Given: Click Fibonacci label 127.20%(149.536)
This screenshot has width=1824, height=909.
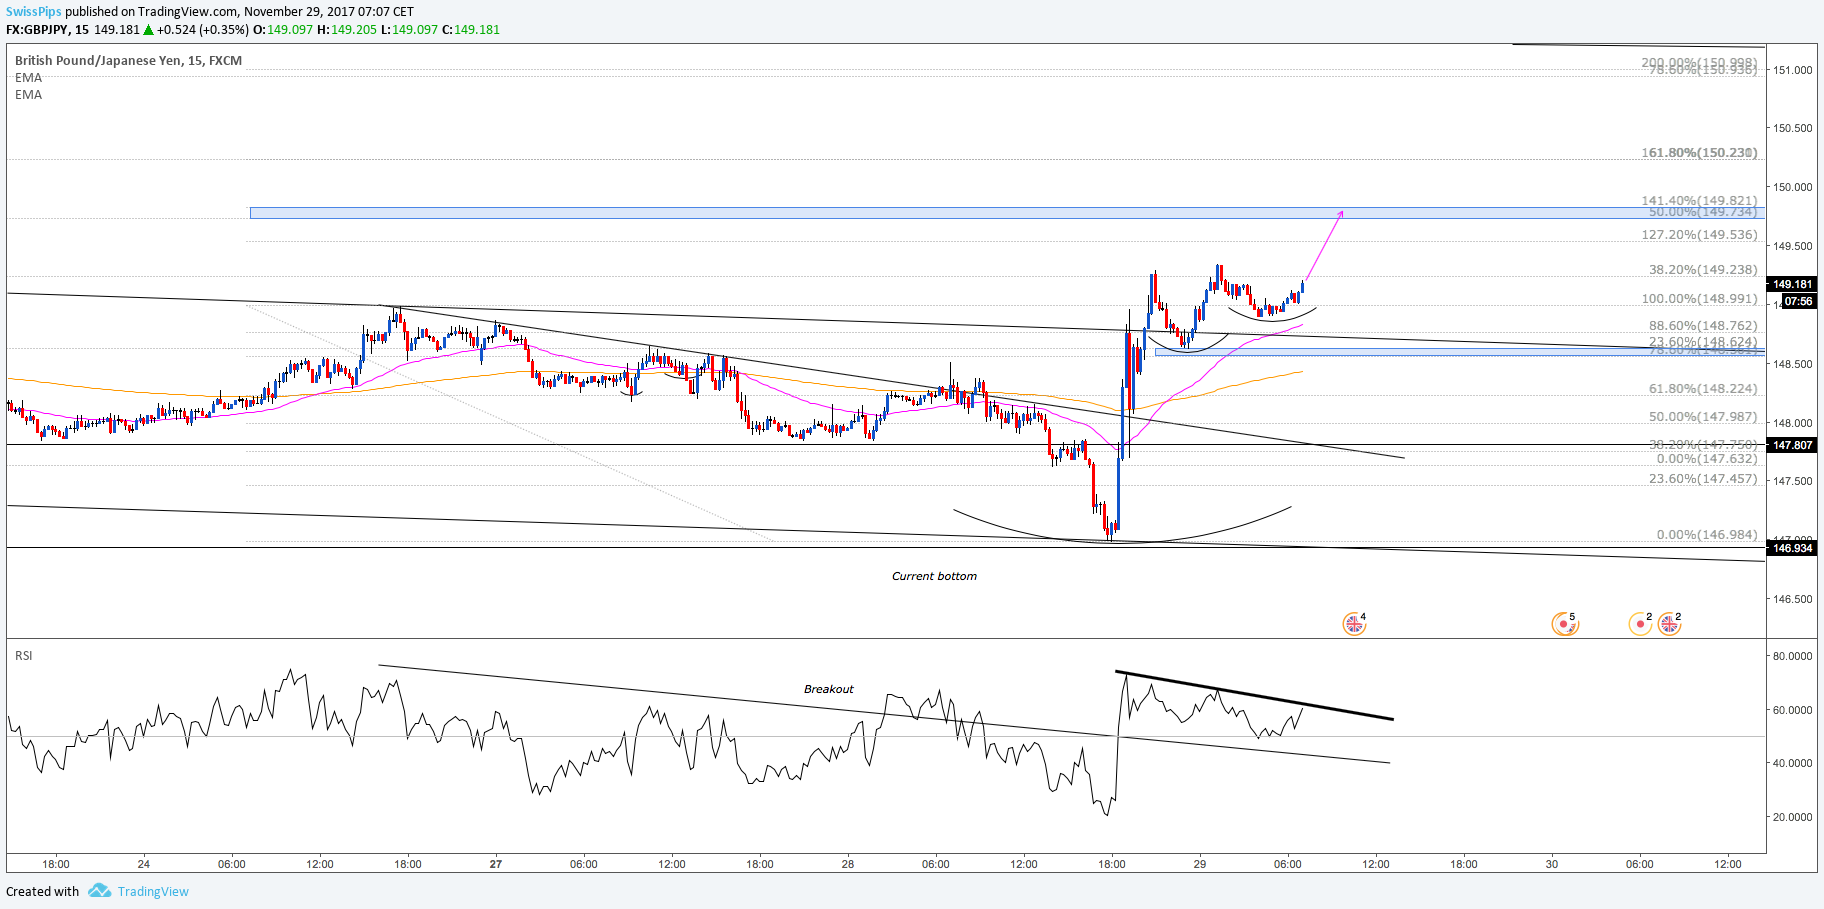Looking at the screenshot, I should tap(1699, 235).
